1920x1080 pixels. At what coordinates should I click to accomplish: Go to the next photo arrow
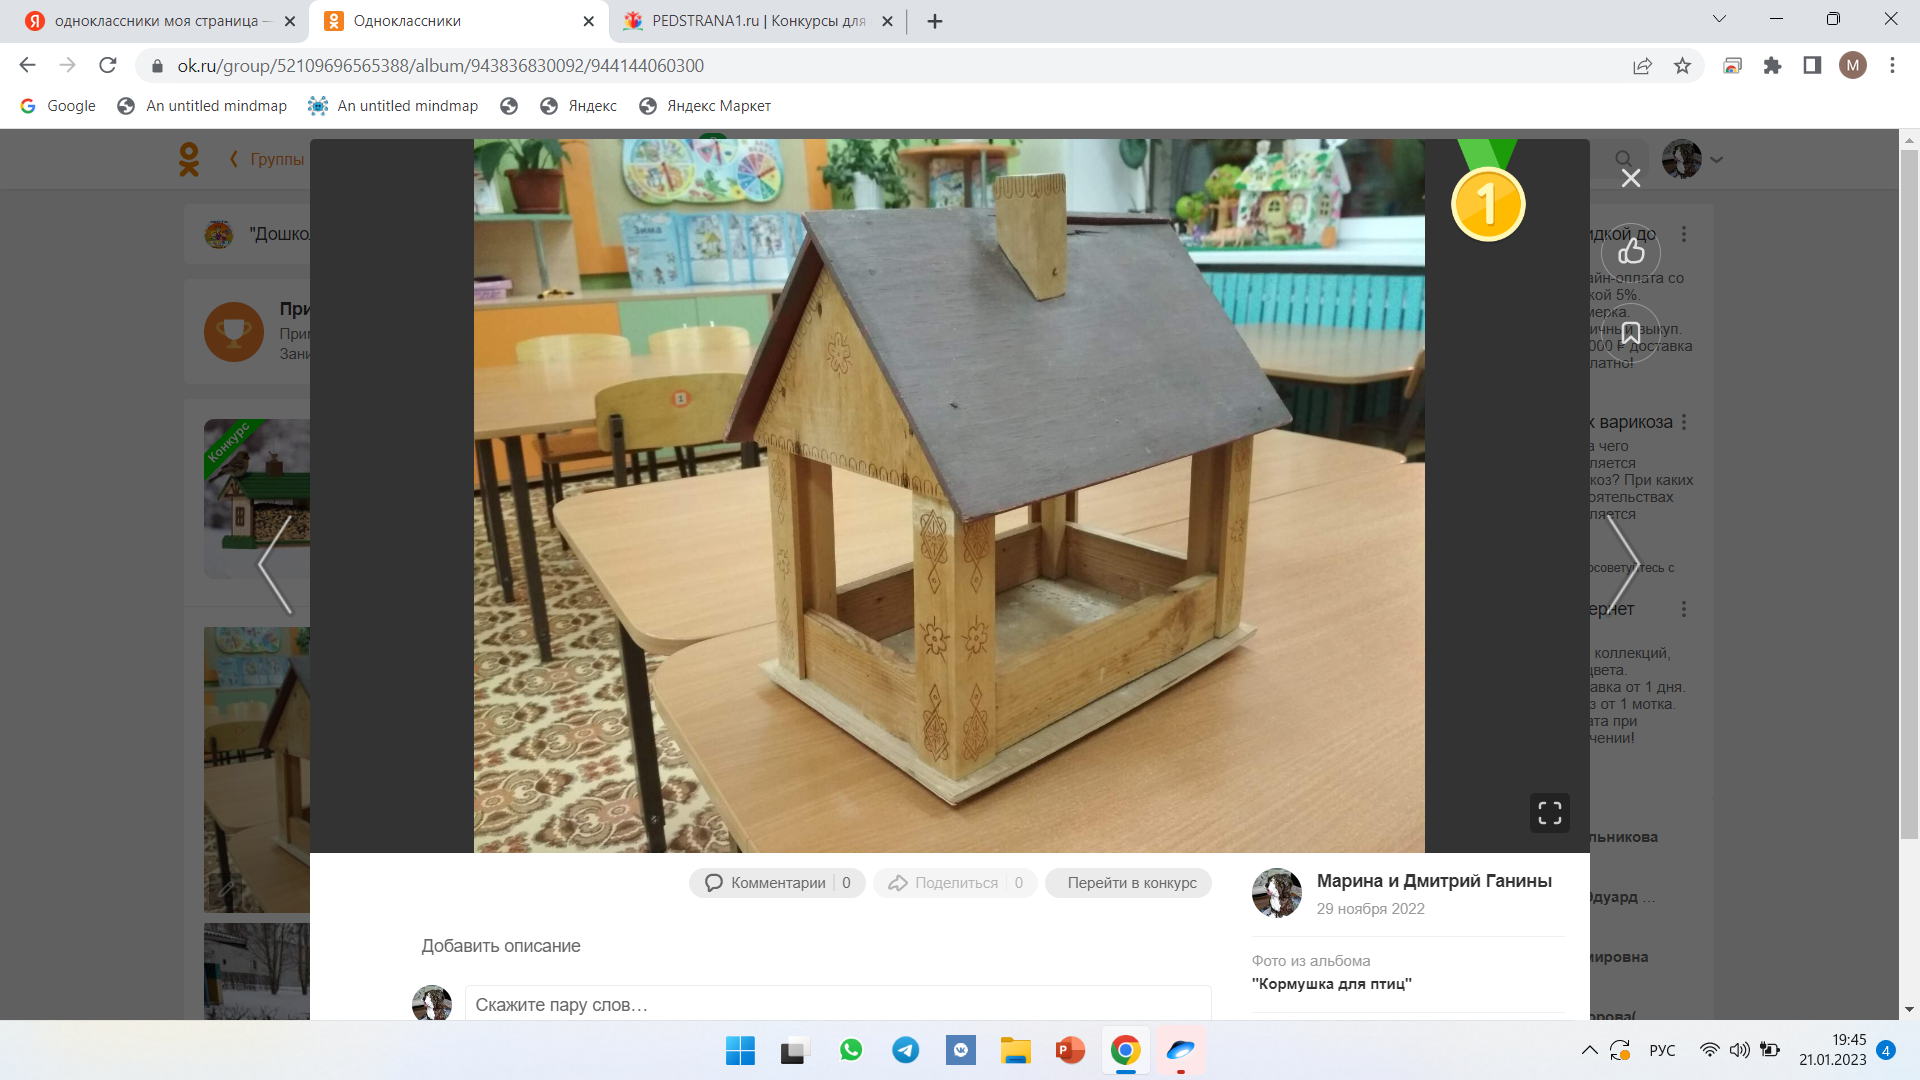(x=1621, y=563)
